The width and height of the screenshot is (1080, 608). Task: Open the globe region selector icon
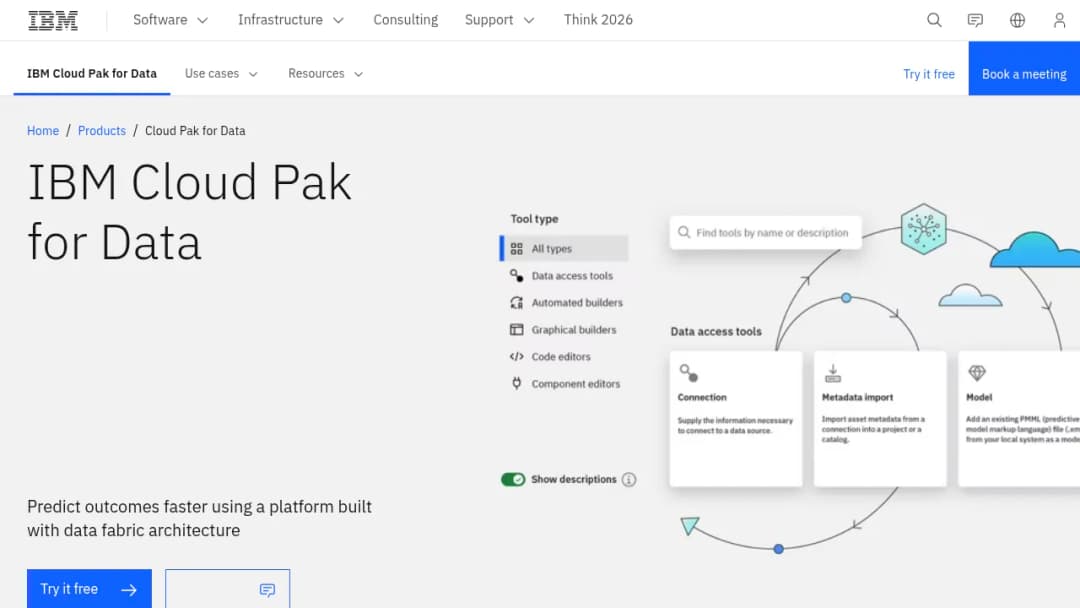(1017, 20)
